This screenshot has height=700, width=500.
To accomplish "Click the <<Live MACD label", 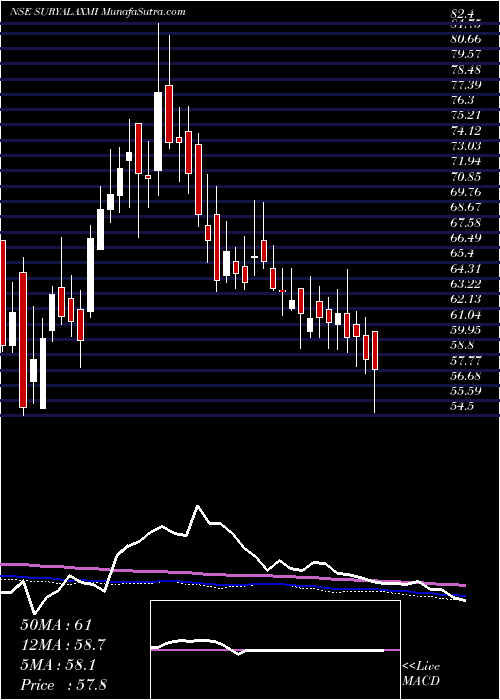I will pyautogui.click(x=421, y=673).
